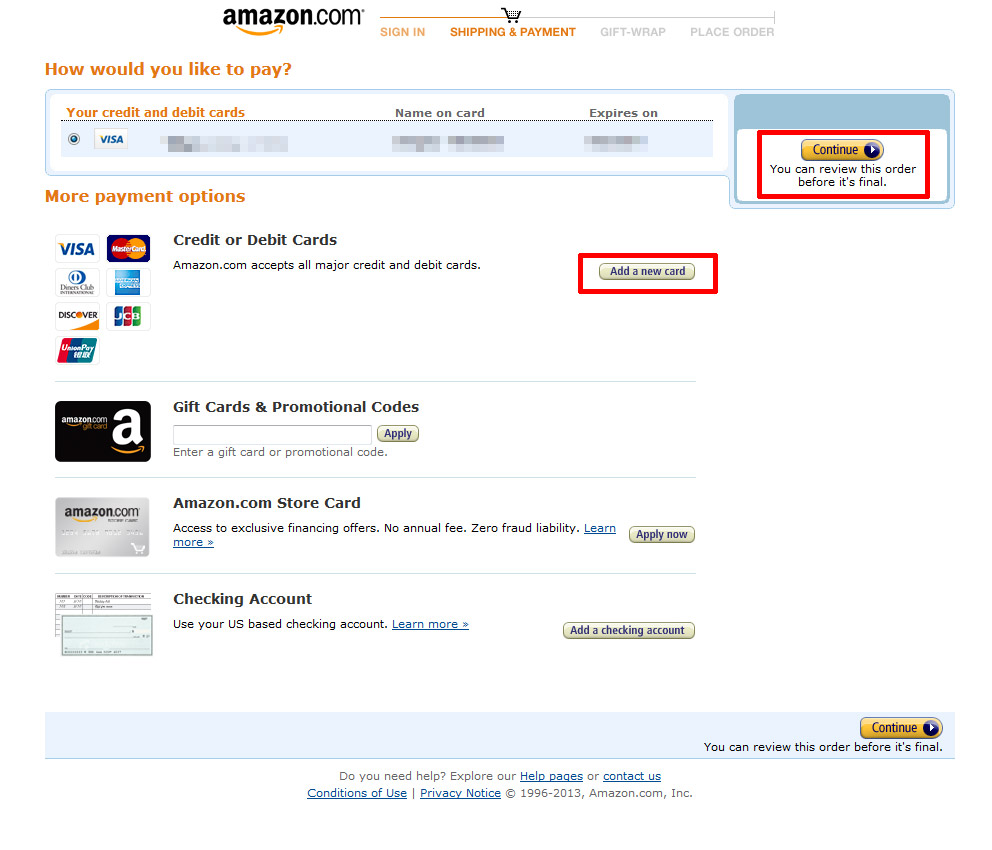Click the UnionPay card logo
Image resolution: width=992 pixels, height=850 pixels.
click(77, 350)
